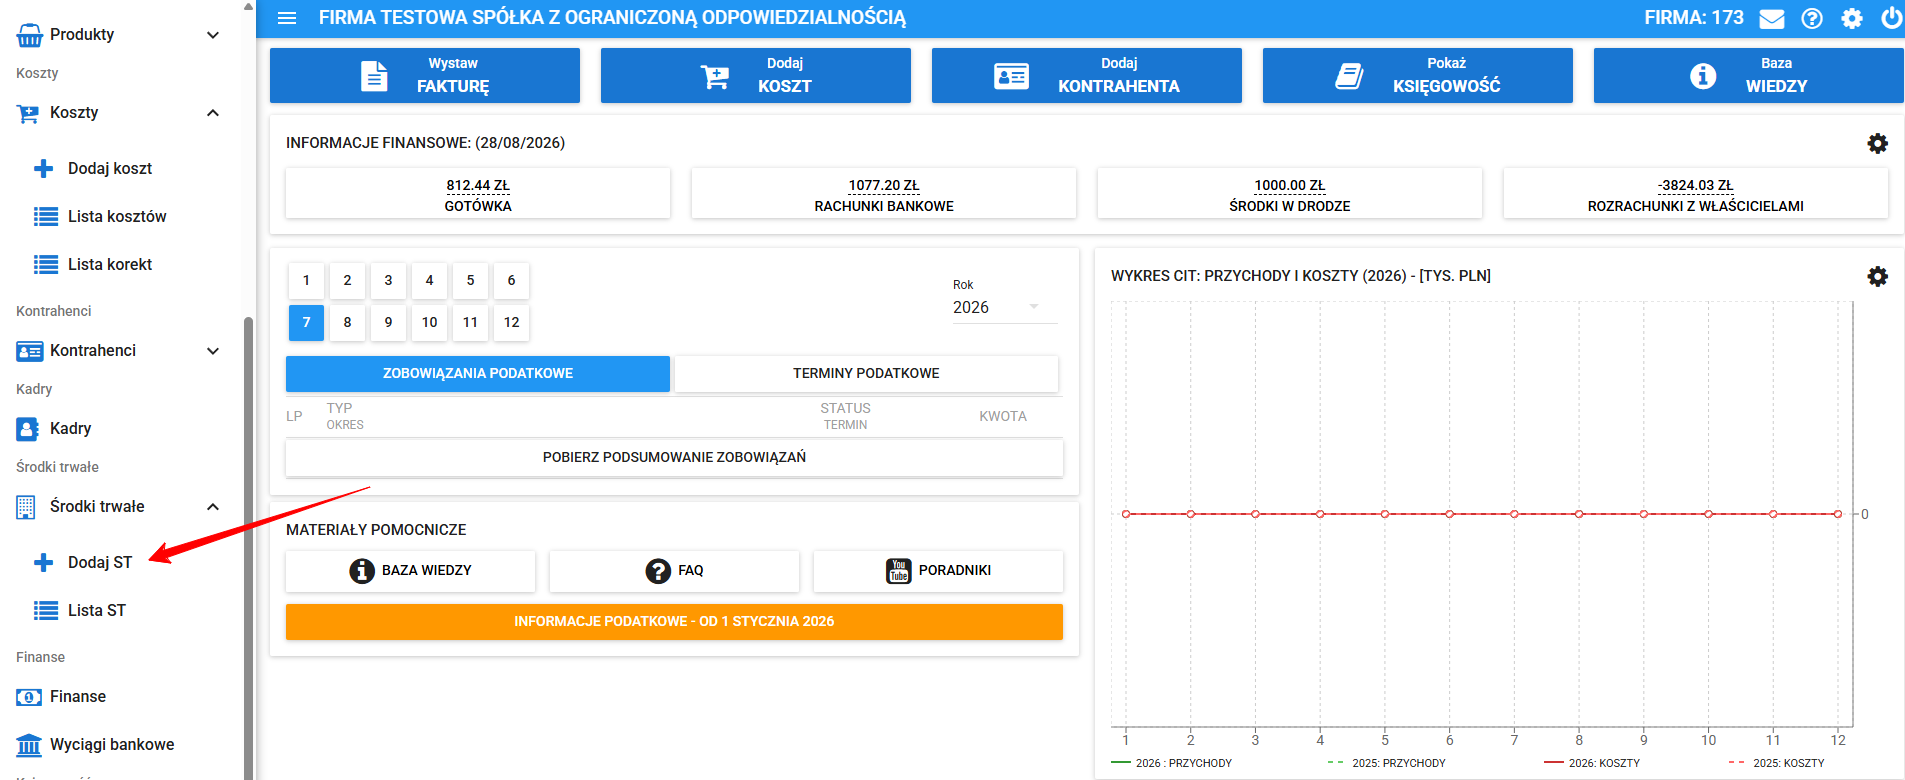Click Kadry person icon in sidebar
1905x780 pixels.
click(28, 429)
